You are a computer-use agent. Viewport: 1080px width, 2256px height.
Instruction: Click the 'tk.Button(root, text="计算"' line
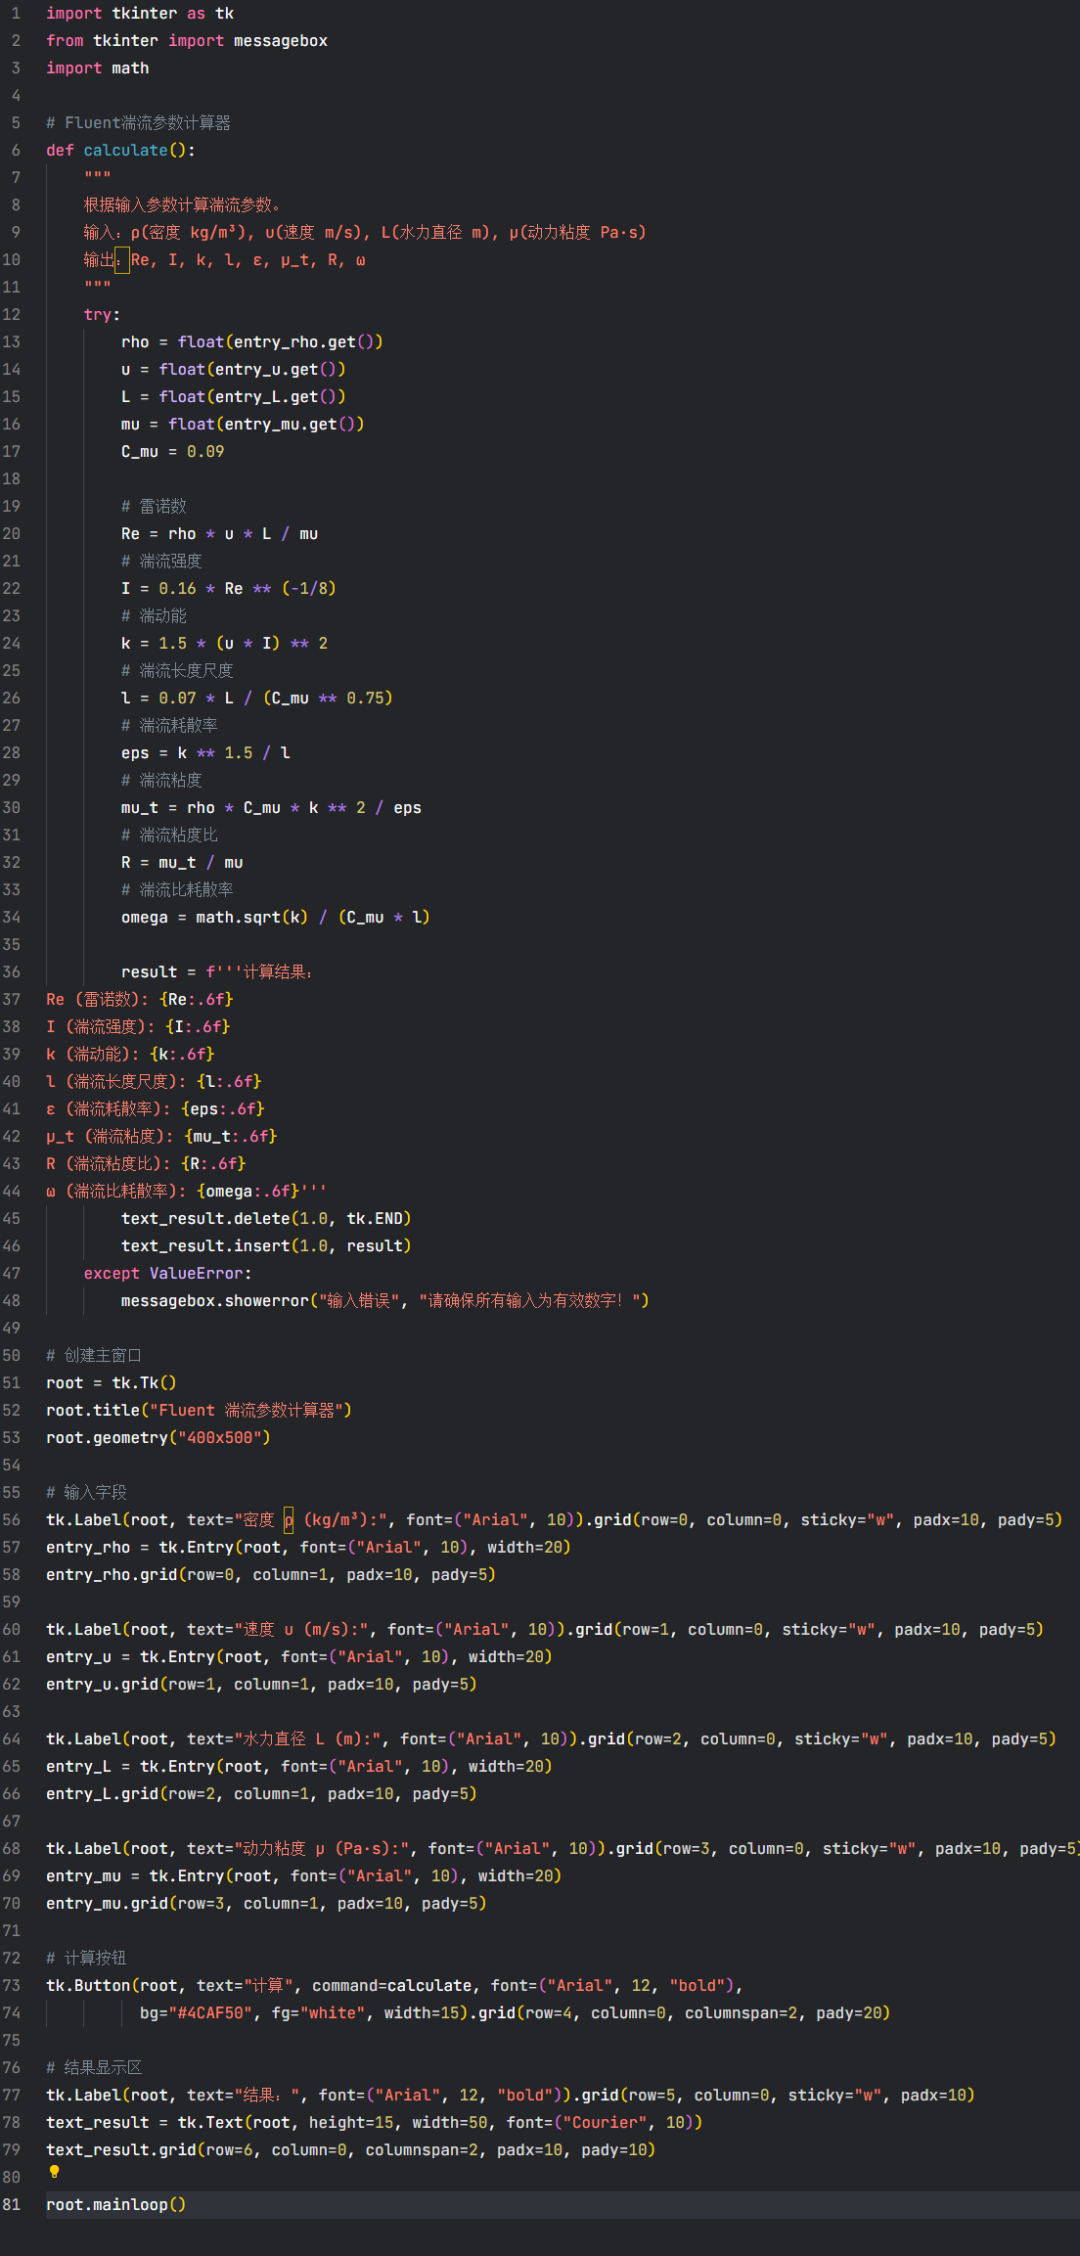pos(394,1986)
